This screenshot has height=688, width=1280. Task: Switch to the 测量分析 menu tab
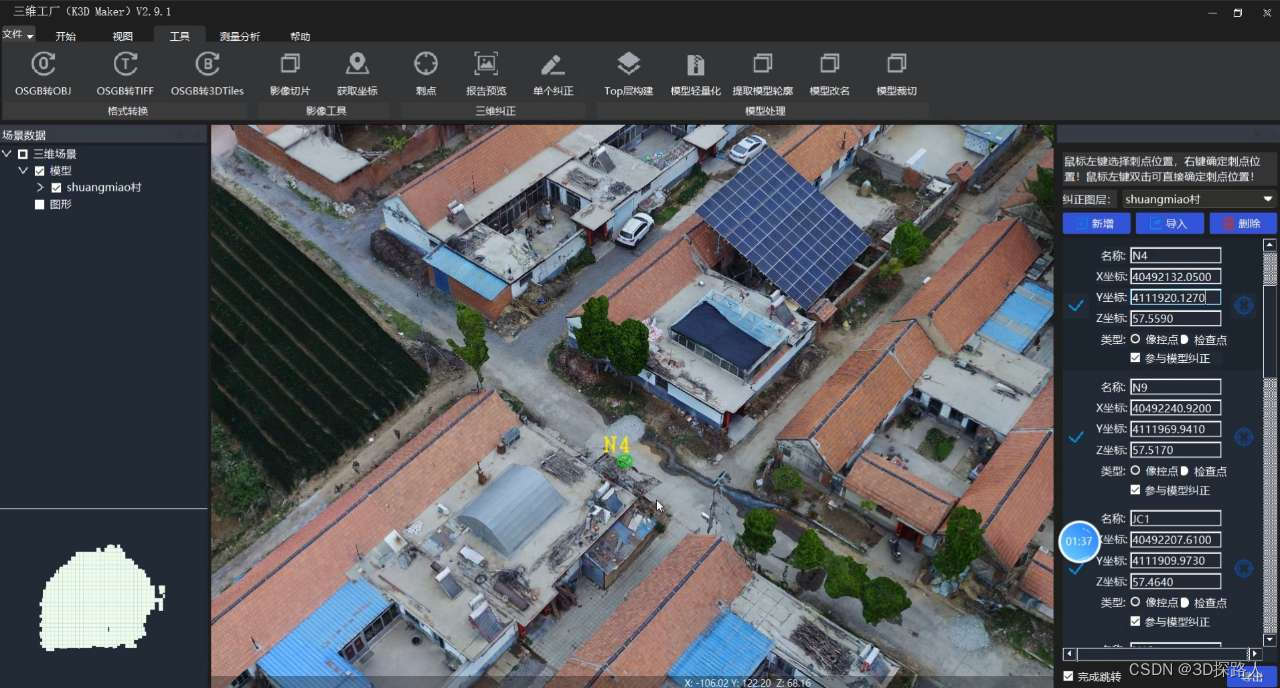(239, 36)
